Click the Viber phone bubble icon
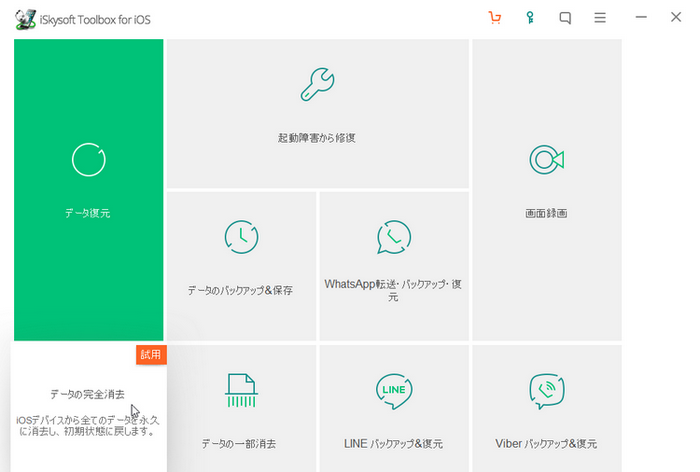The height and width of the screenshot is (472, 700). click(x=547, y=391)
